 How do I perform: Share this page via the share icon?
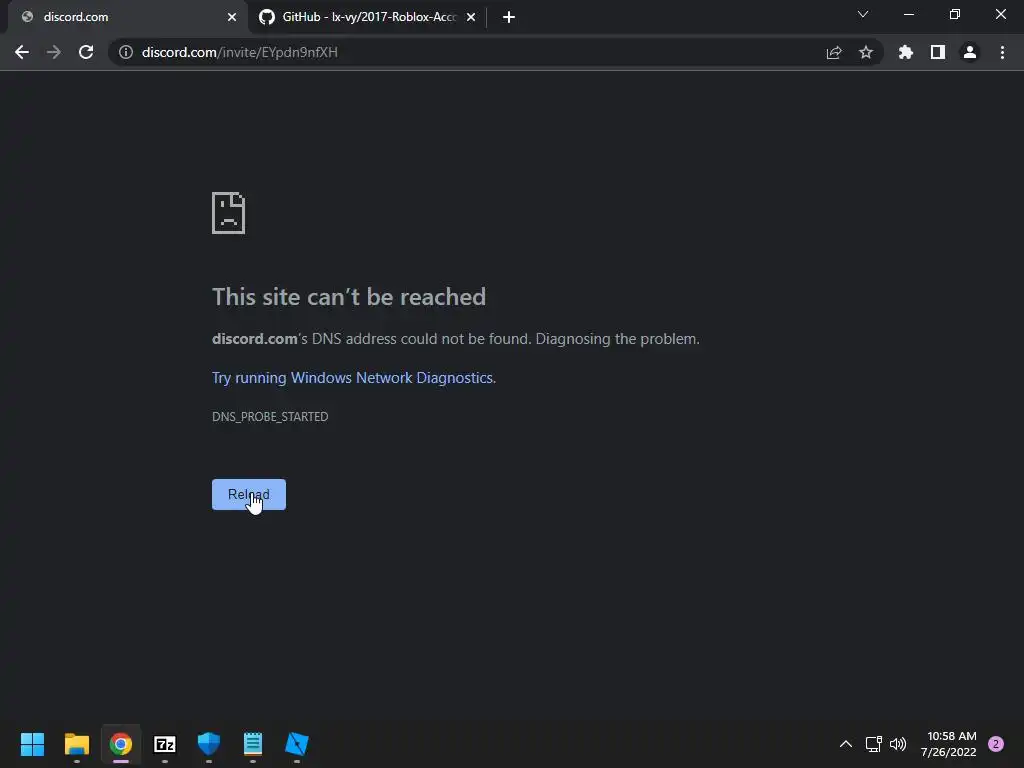pyautogui.click(x=834, y=52)
